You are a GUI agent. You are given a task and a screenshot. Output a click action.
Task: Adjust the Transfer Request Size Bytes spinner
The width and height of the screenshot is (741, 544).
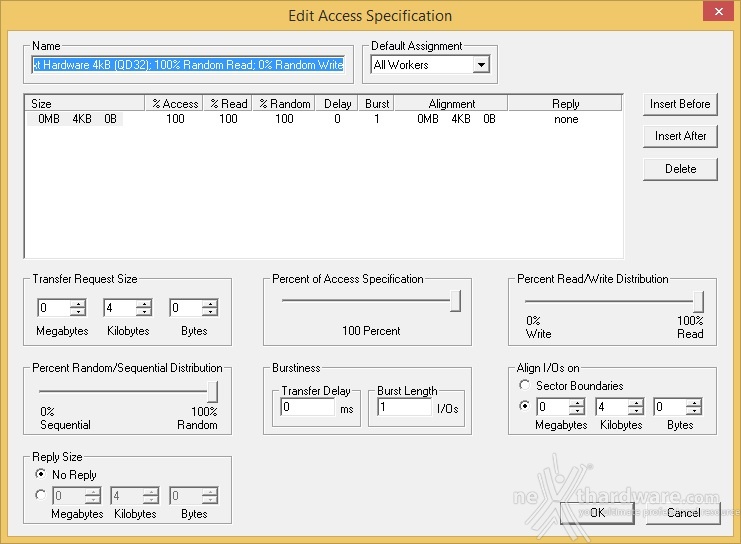click(210, 308)
